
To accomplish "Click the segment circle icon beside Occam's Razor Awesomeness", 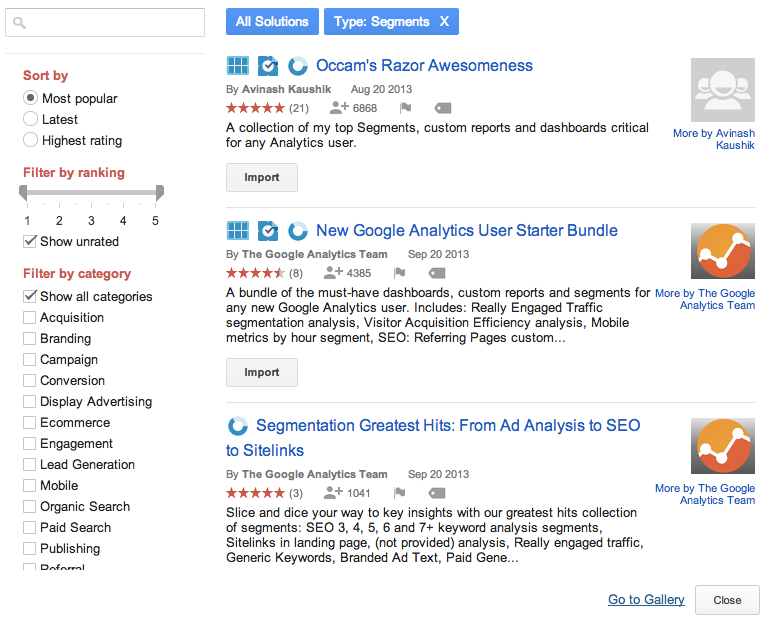I will tap(298, 65).
